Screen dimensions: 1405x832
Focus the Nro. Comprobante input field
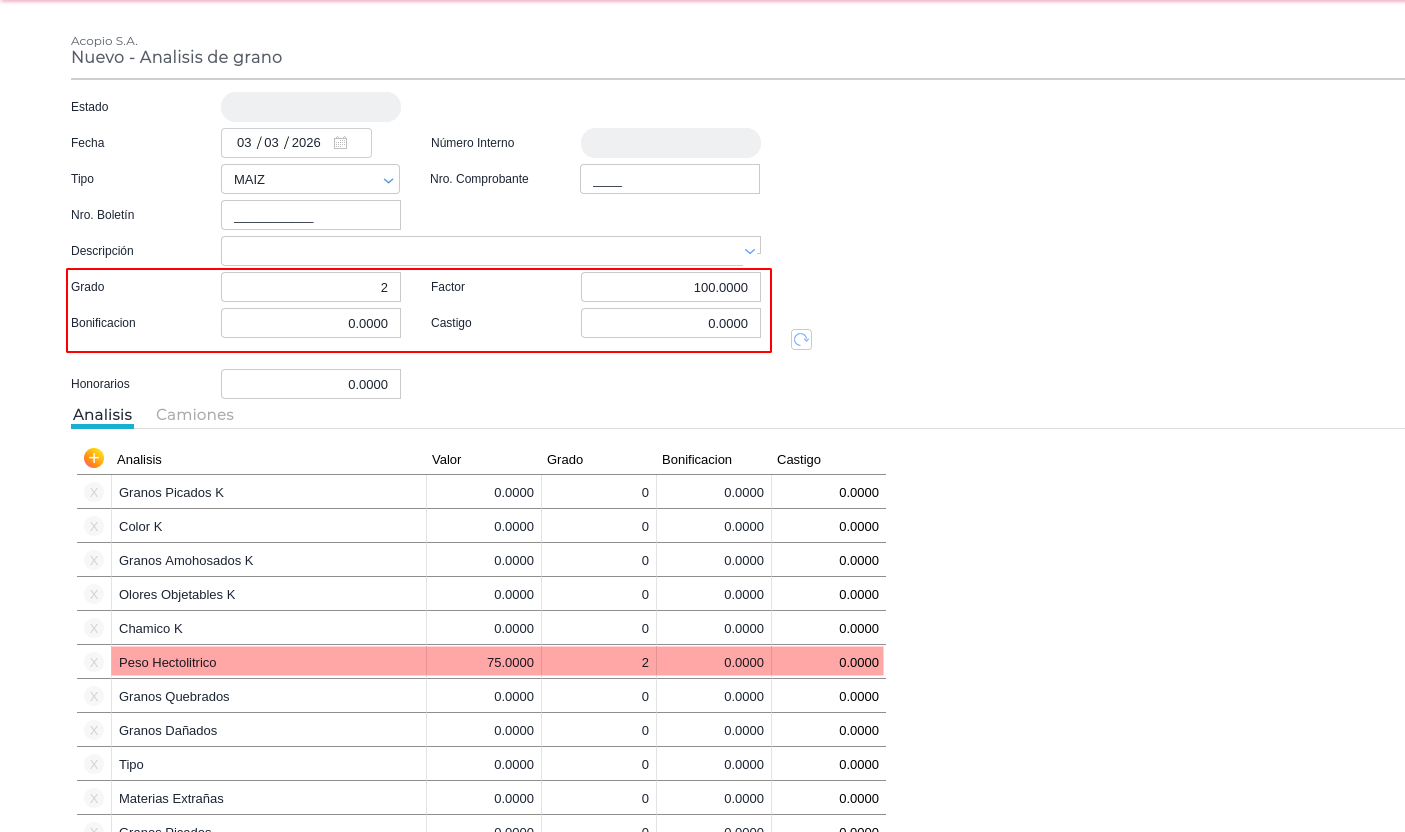click(669, 179)
